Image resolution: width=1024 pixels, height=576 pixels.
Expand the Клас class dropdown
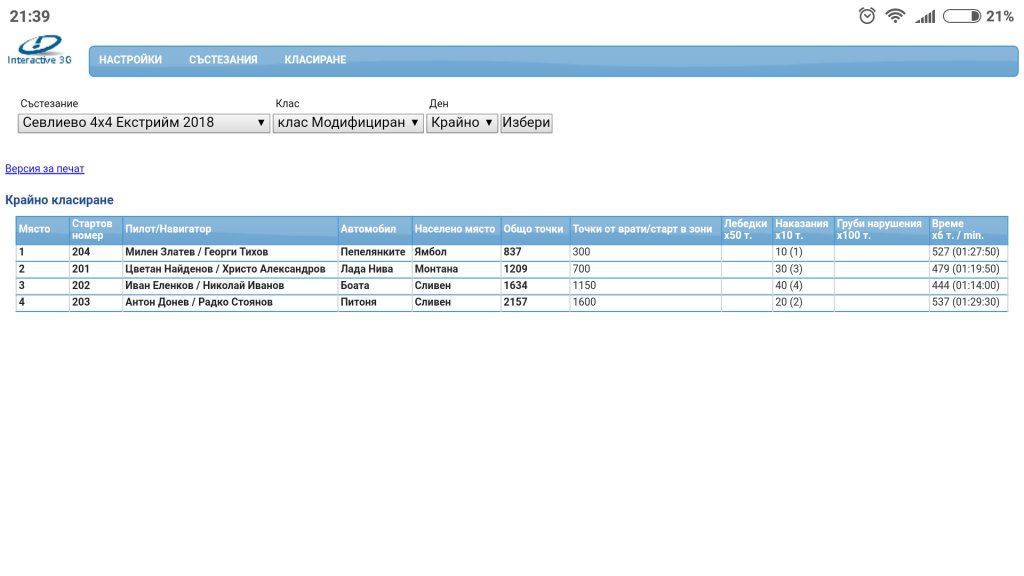pos(348,123)
